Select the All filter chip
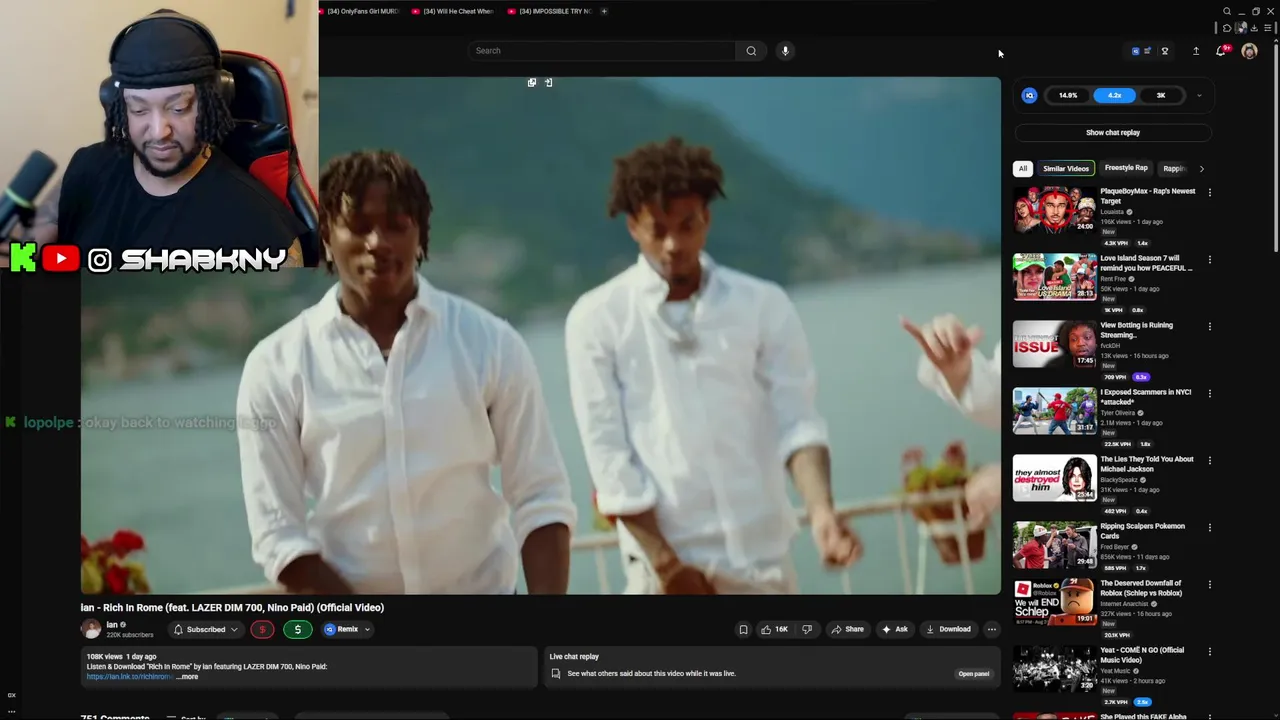The image size is (1280, 720). click(x=1022, y=169)
